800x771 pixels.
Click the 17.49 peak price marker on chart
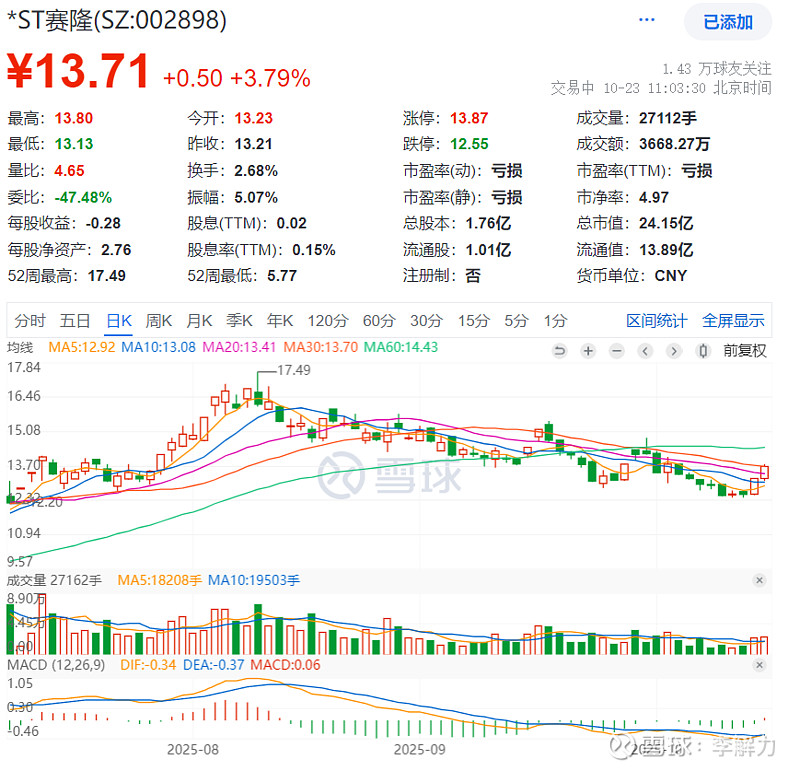point(294,370)
